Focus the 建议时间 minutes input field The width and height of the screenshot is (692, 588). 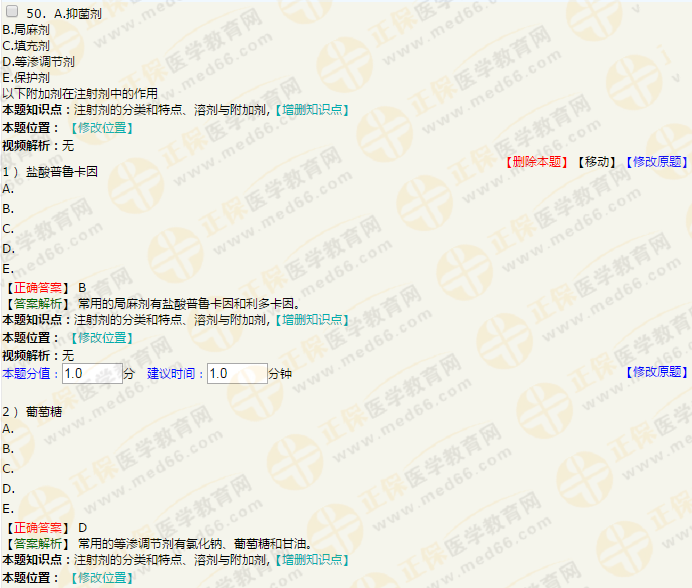(236, 374)
